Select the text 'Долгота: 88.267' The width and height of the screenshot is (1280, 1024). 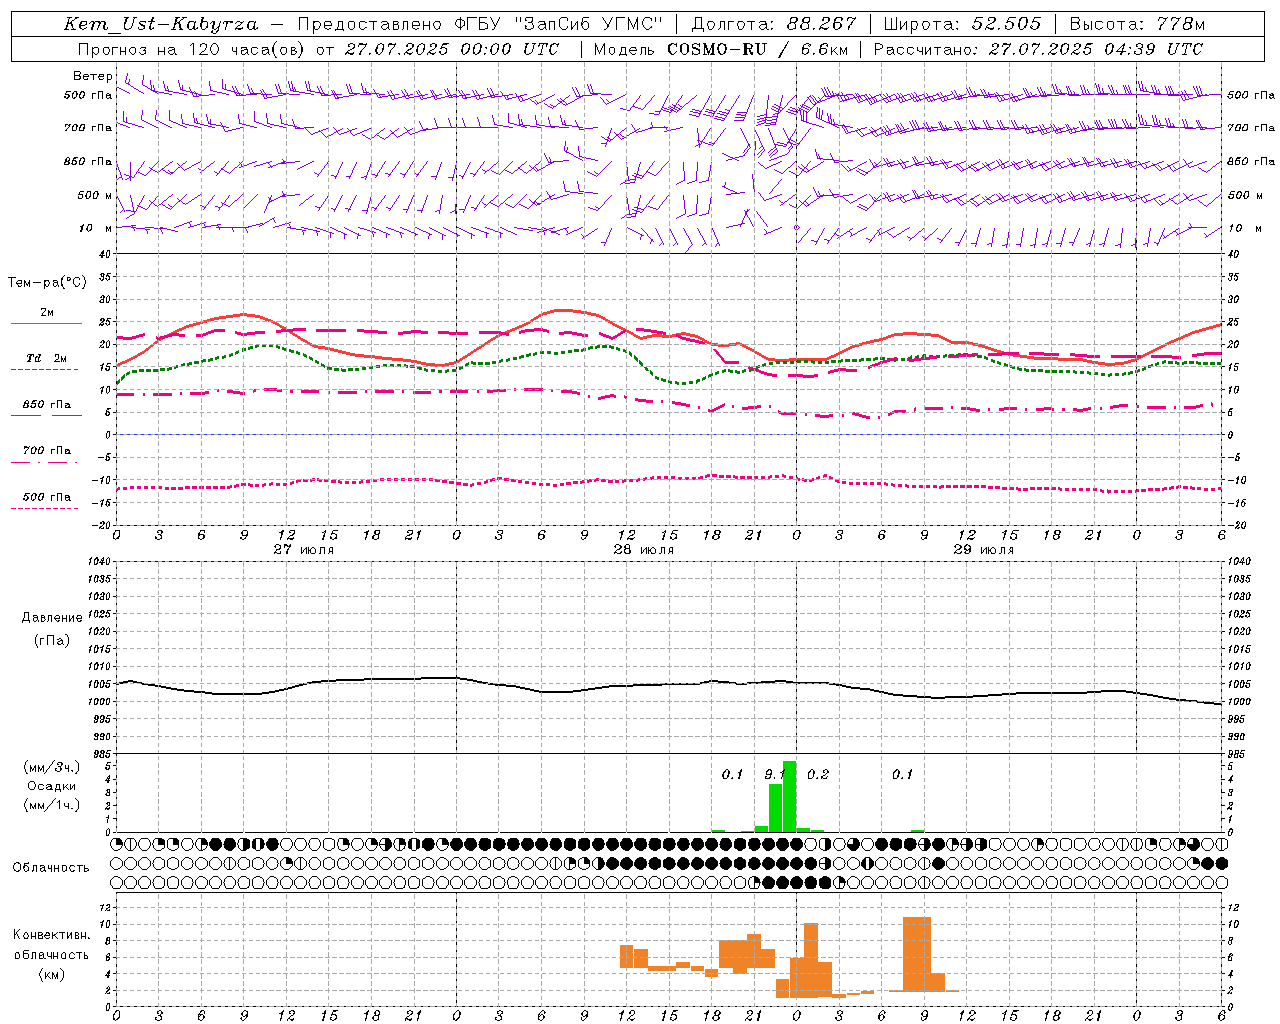point(774,24)
